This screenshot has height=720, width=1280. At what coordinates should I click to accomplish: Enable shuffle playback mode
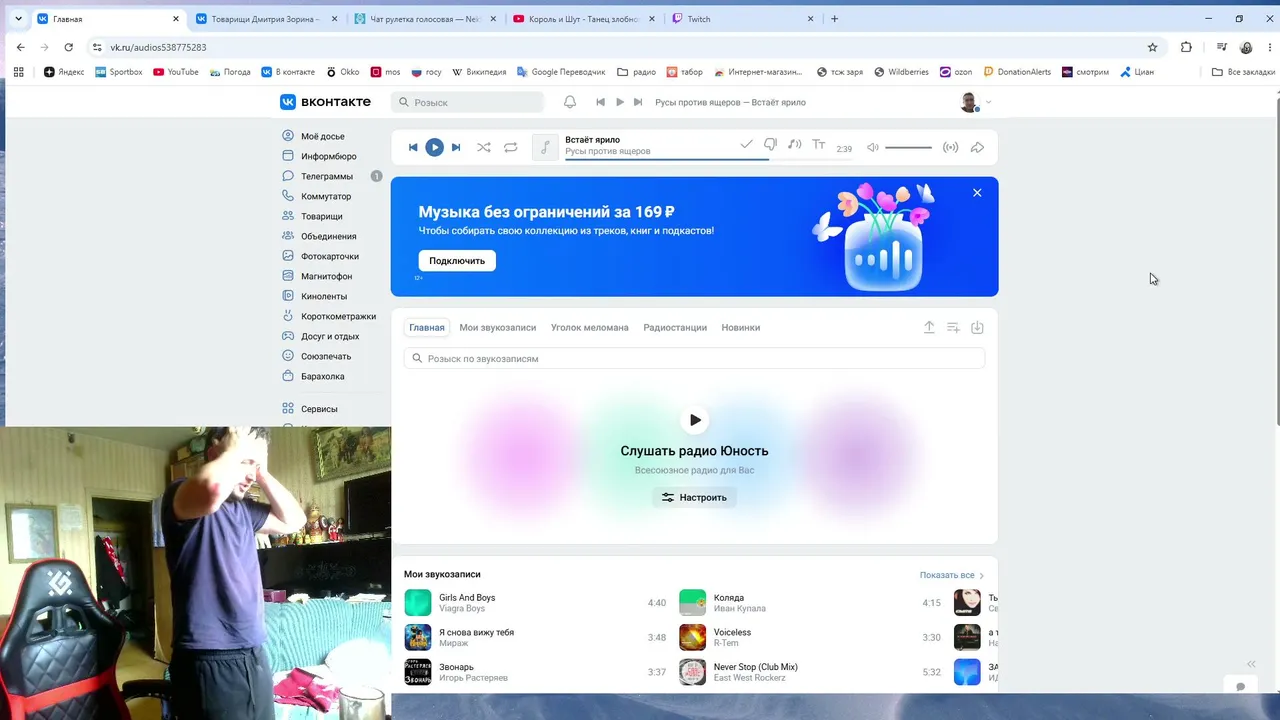pos(484,147)
